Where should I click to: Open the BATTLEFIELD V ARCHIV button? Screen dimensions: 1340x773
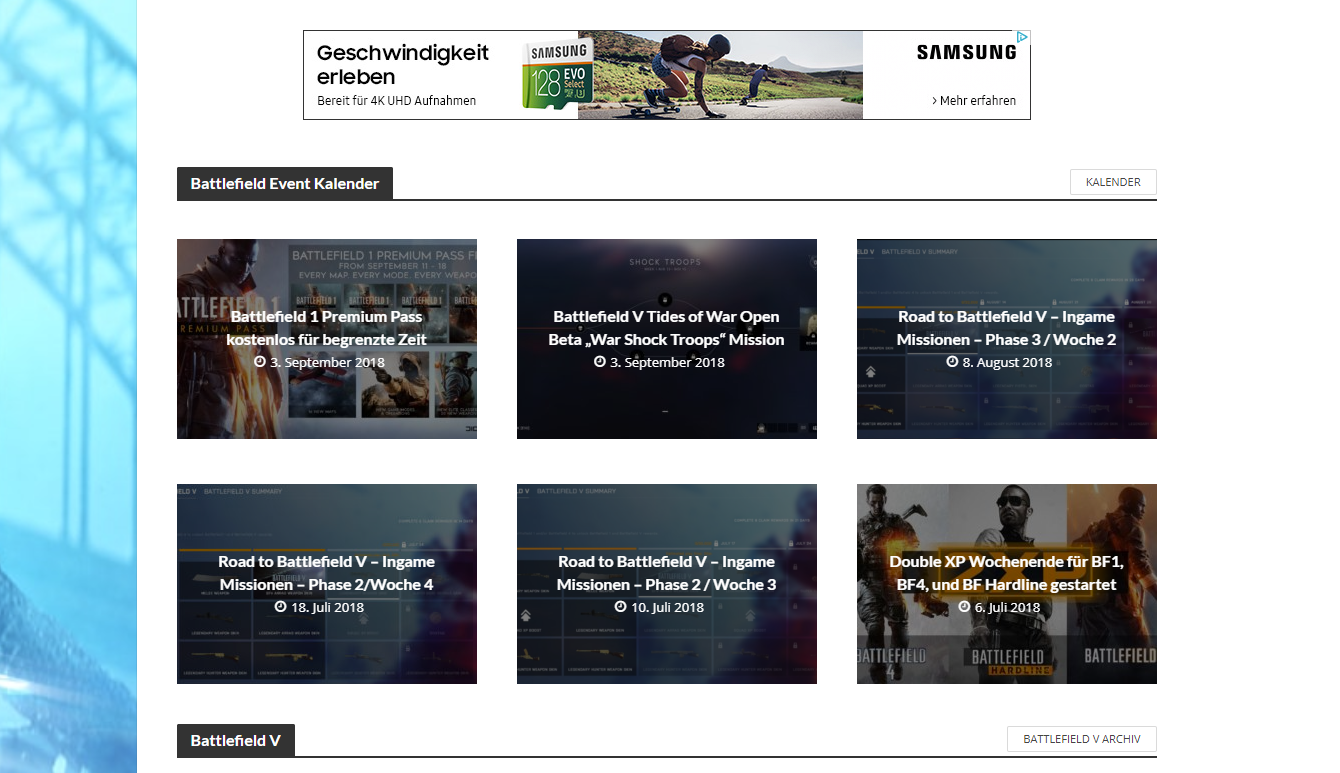(x=1081, y=739)
